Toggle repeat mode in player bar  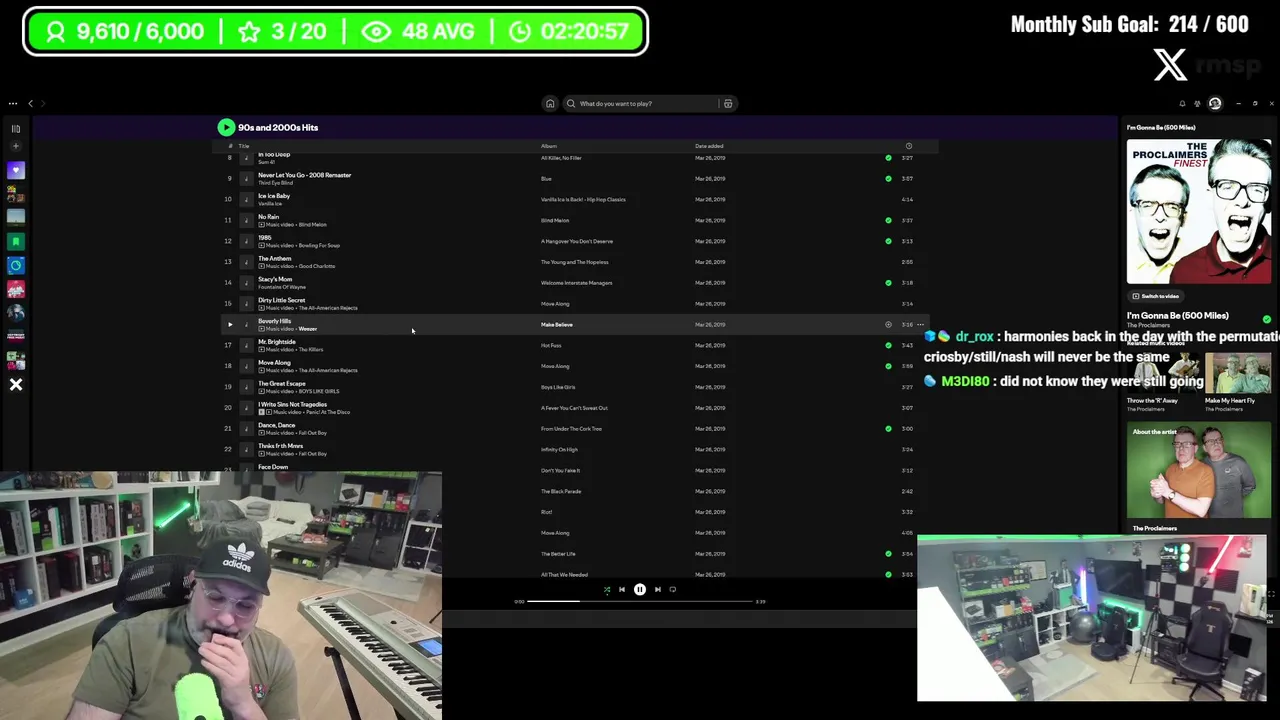click(x=673, y=589)
